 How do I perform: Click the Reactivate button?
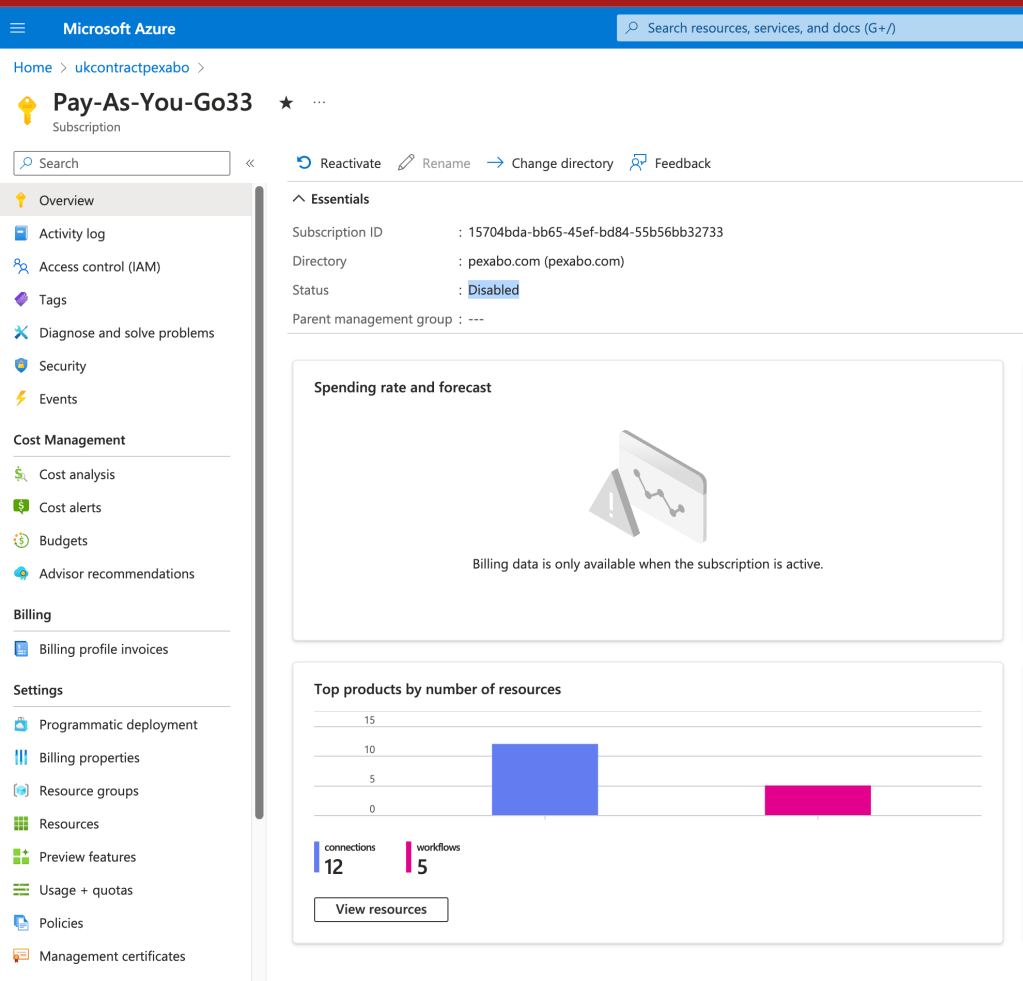tap(339, 163)
